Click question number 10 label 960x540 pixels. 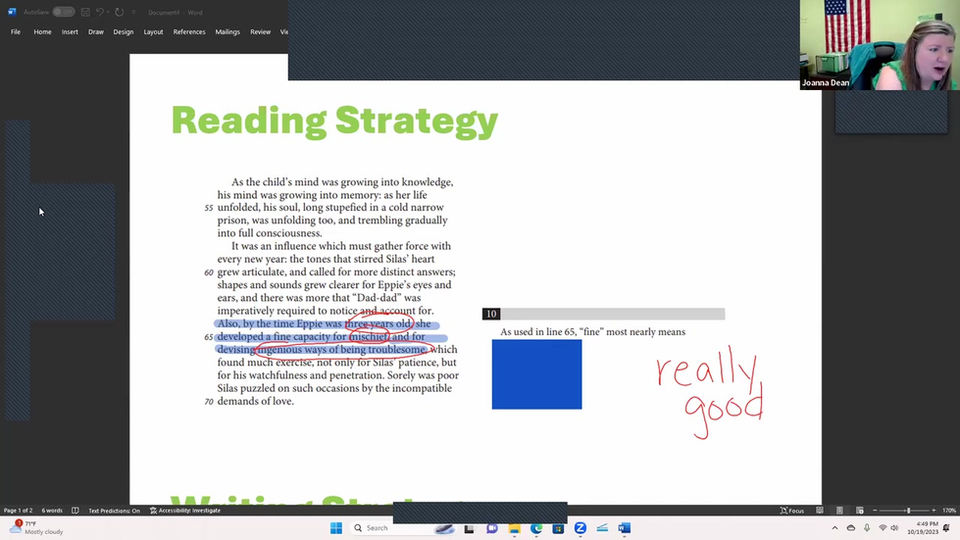[x=491, y=314]
